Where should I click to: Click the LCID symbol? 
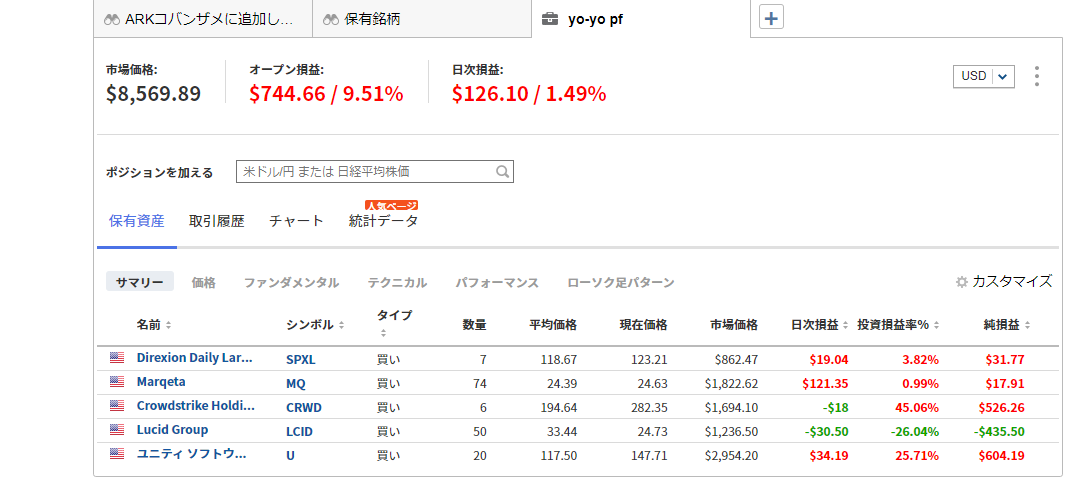[x=299, y=432]
